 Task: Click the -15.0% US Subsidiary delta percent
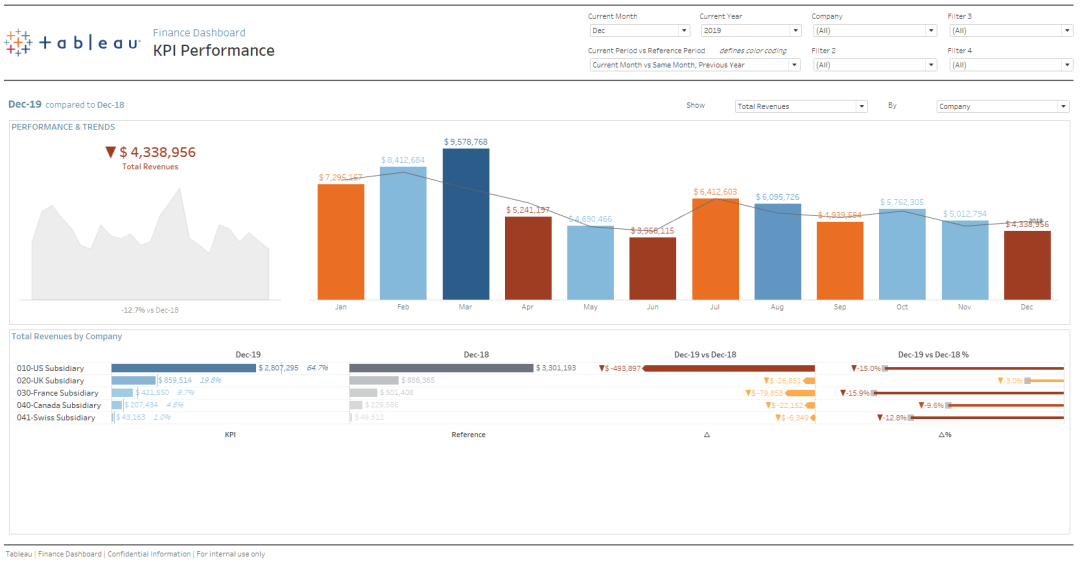pos(866,369)
